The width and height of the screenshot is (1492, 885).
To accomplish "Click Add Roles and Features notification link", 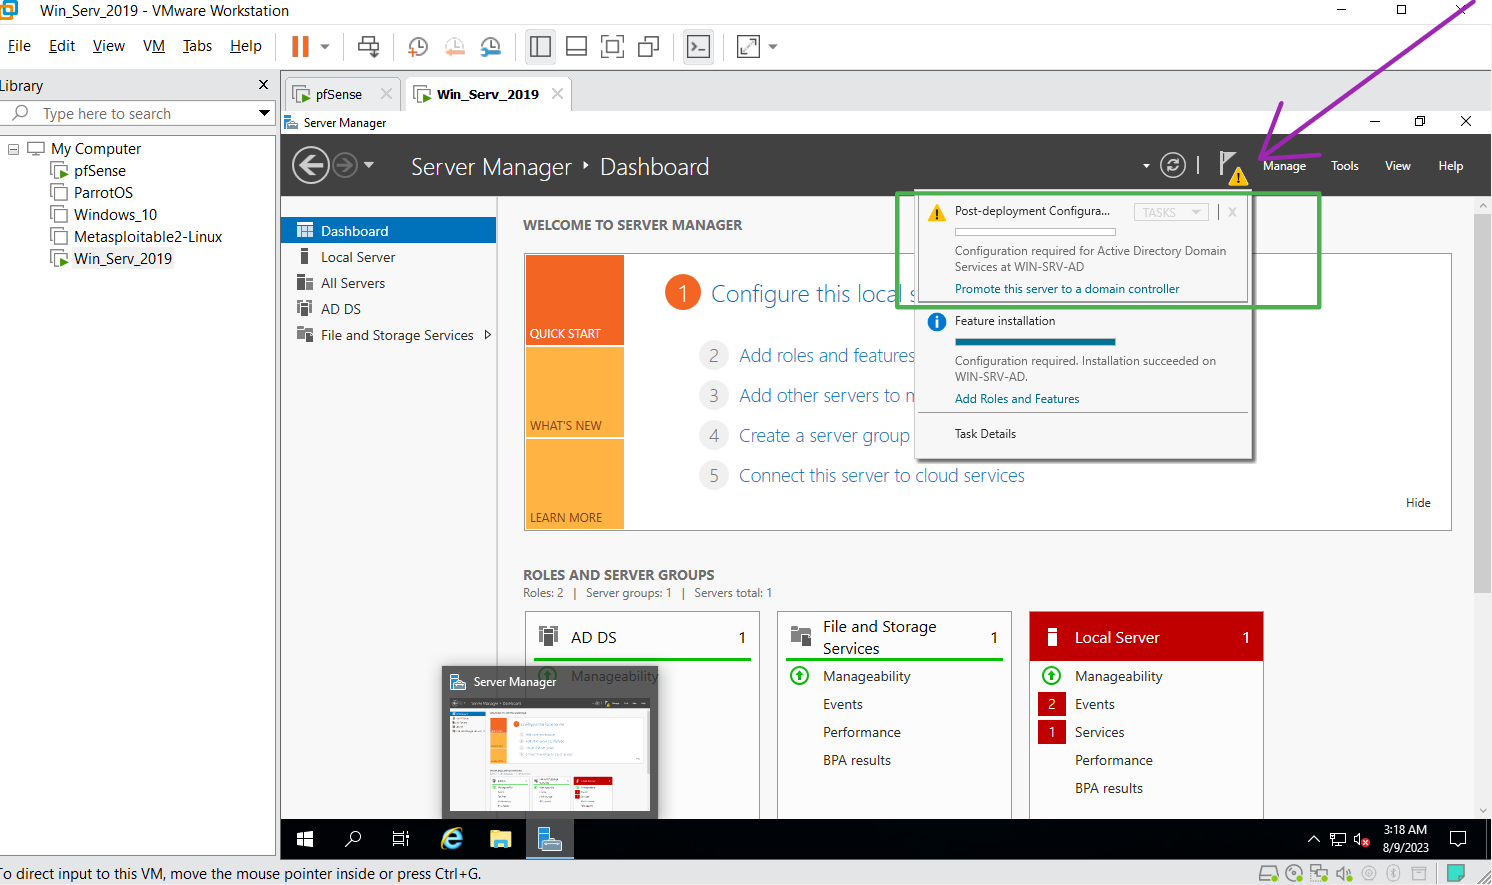I will [1017, 399].
